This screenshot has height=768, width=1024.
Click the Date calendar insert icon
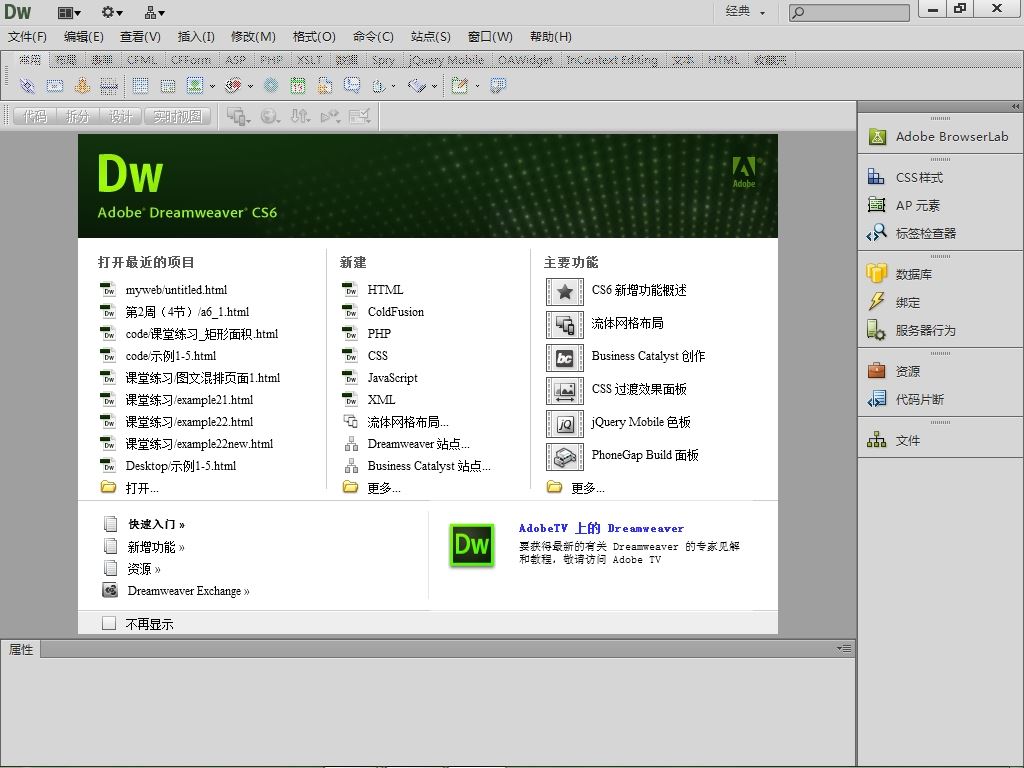pos(298,86)
